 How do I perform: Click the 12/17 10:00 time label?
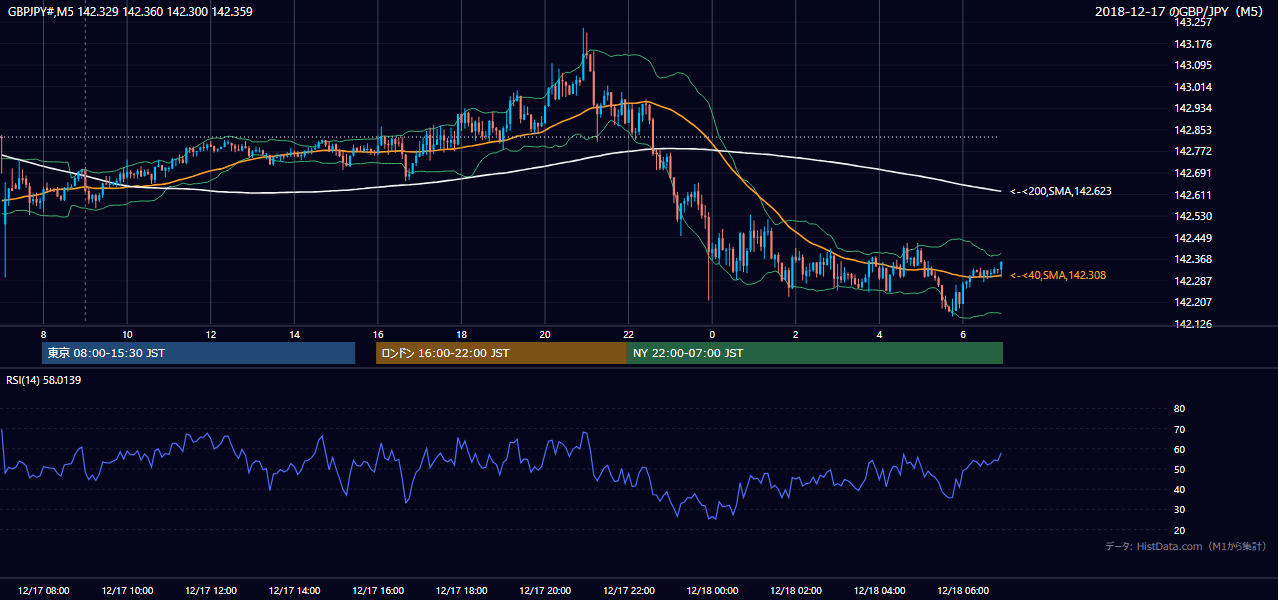(x=127, y=591)
